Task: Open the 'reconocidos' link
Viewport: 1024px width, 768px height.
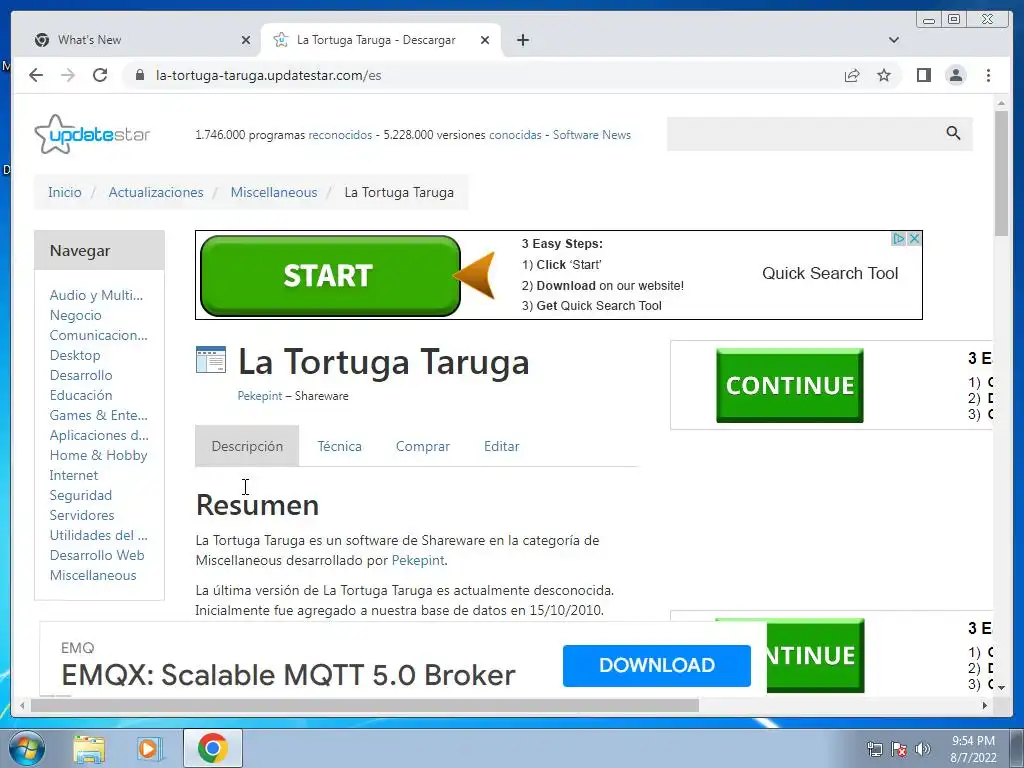Action: (x=340, y=135)
